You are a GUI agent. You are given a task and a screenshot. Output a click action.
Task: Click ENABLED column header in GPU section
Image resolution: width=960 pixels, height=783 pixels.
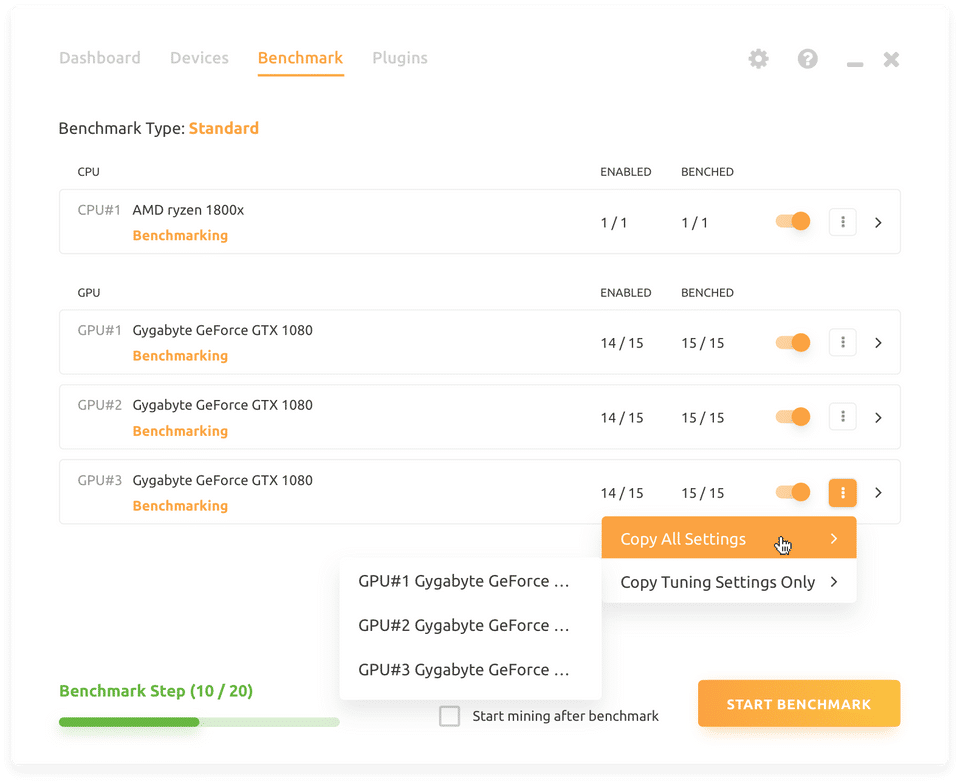tap(626, 293)
